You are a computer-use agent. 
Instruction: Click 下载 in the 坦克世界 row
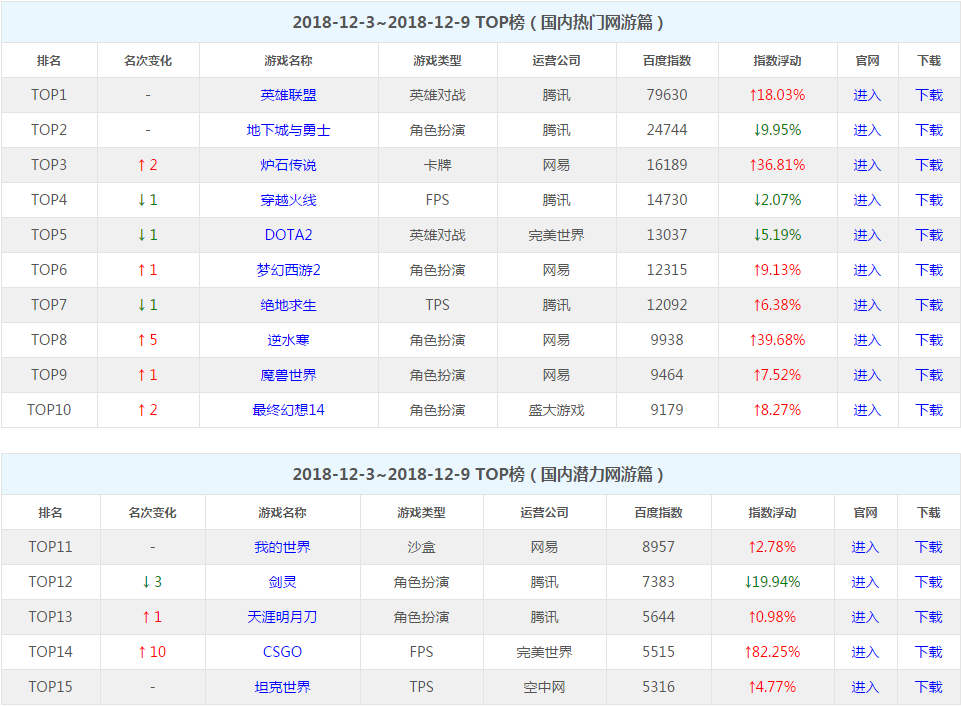tap(929, 686)
